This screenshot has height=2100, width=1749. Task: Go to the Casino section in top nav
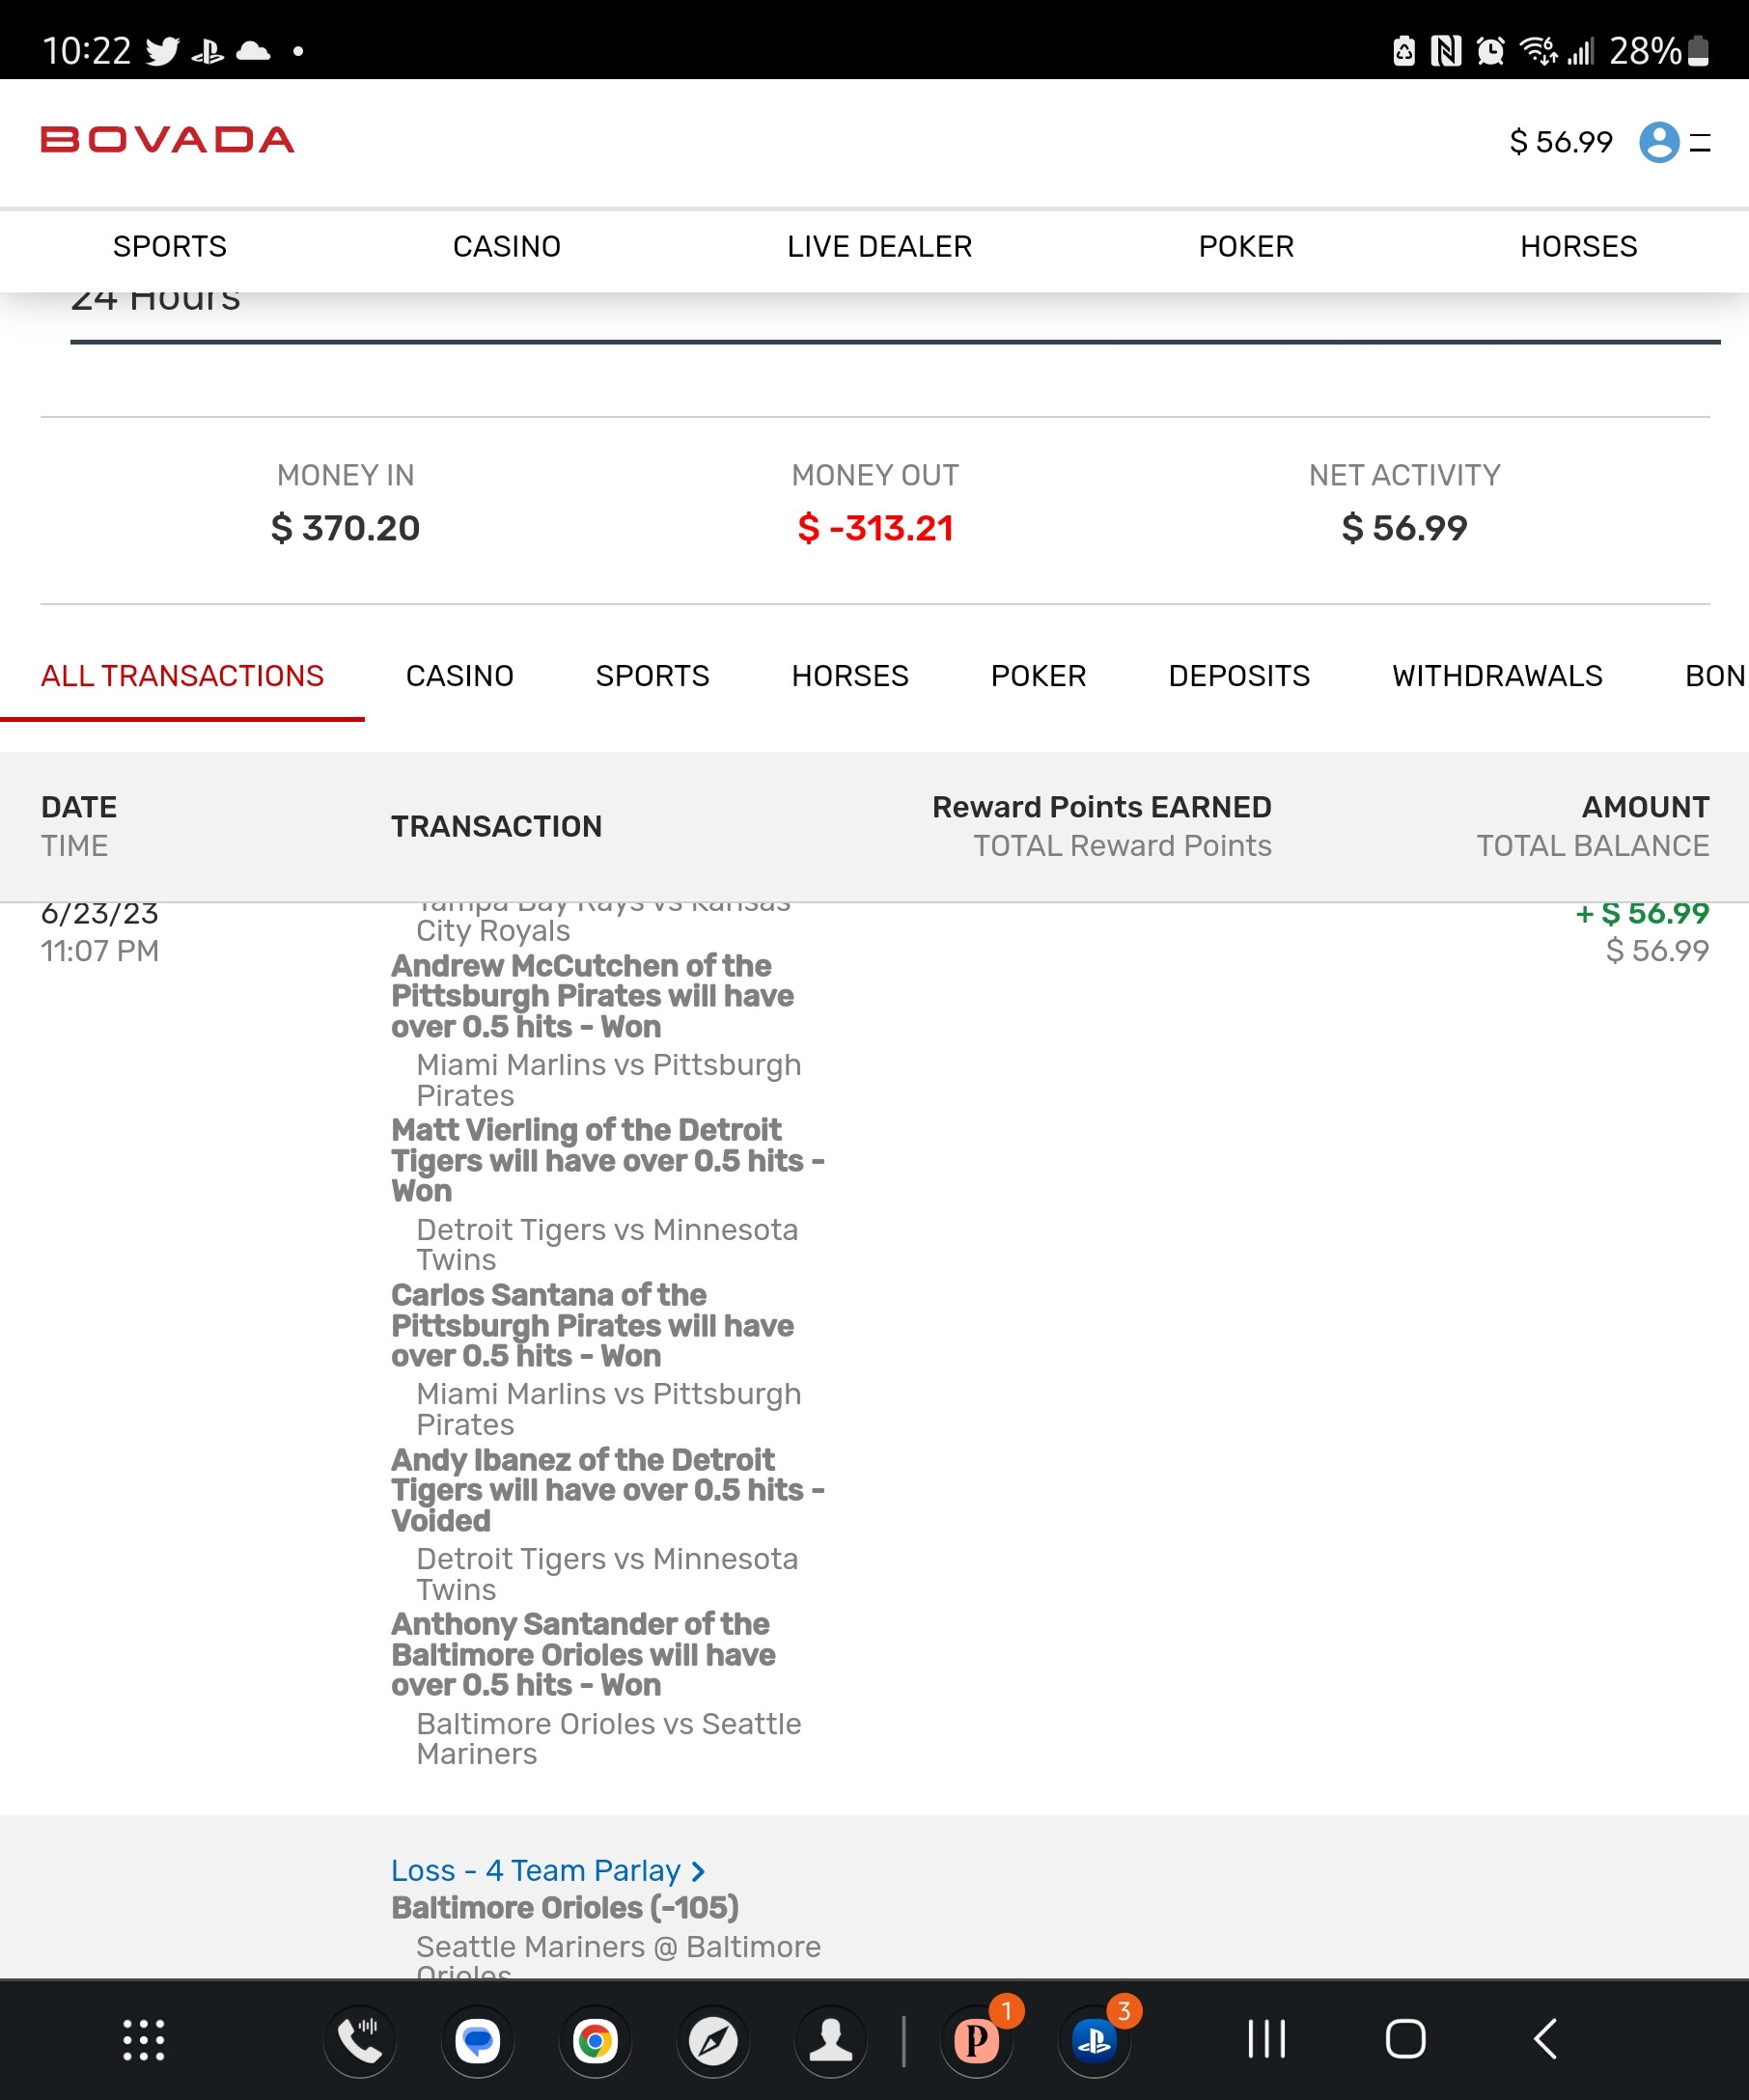[506, 246]
